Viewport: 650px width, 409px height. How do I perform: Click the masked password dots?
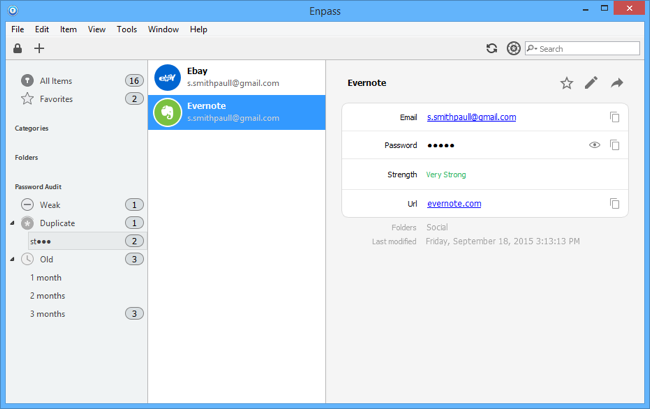(441, 145)
